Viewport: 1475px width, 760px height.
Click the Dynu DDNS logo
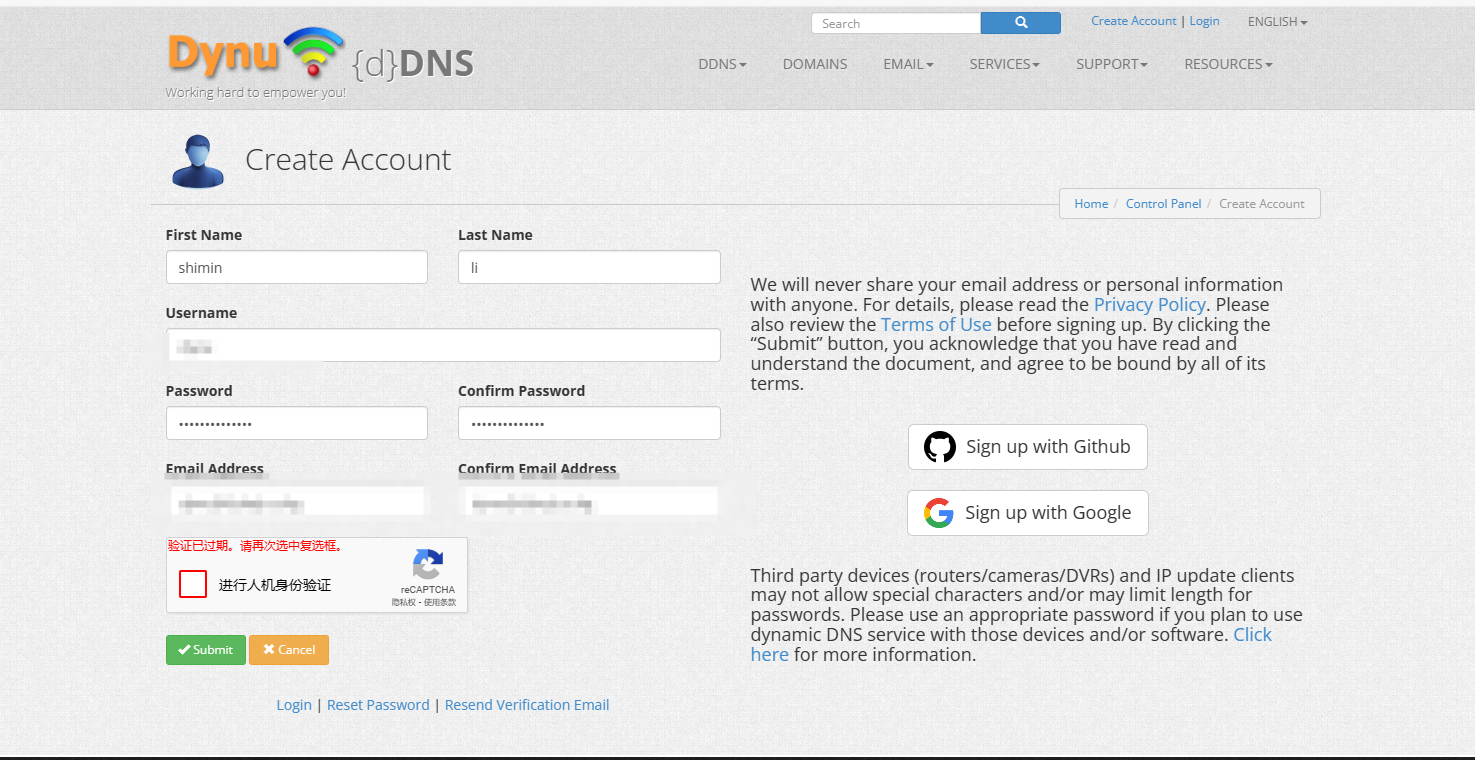tap(320, 56)
